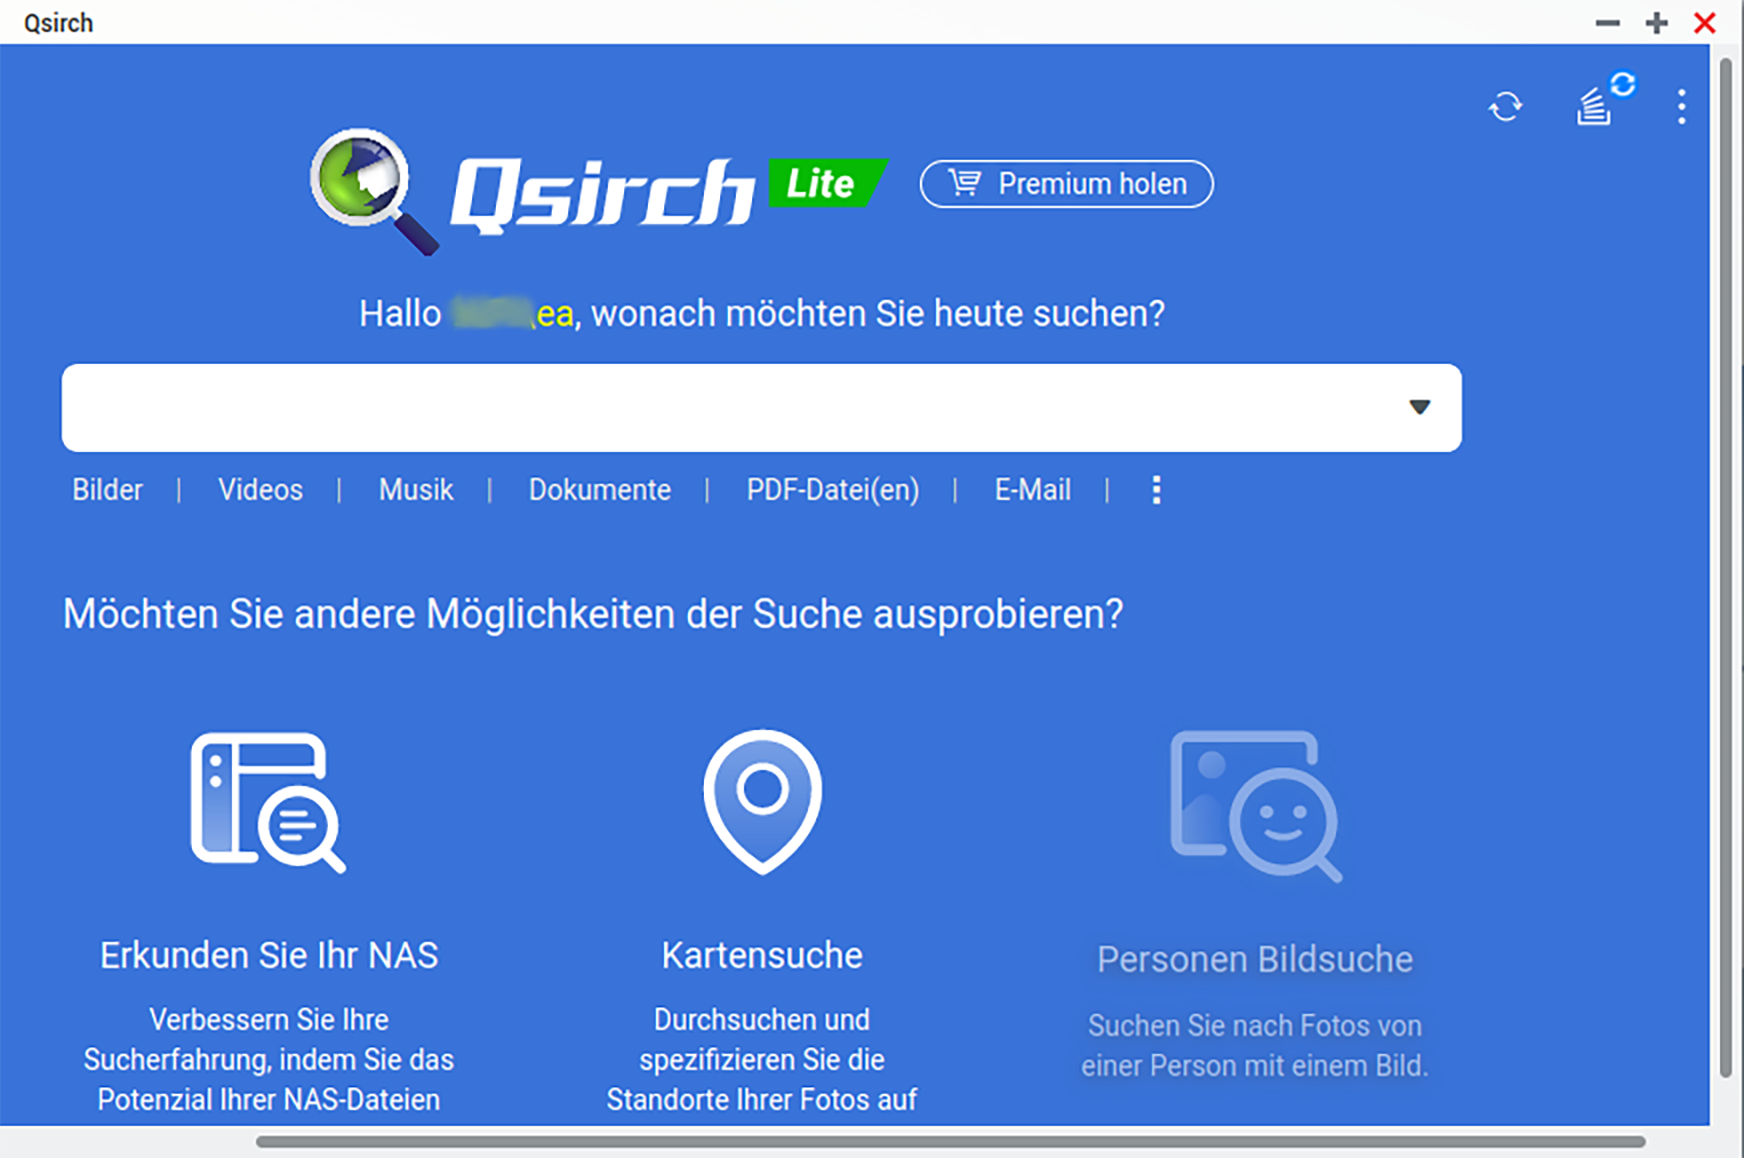Filter search by Musik
This screenshot has width=1744, height=1158.
(x=415, y=490)
